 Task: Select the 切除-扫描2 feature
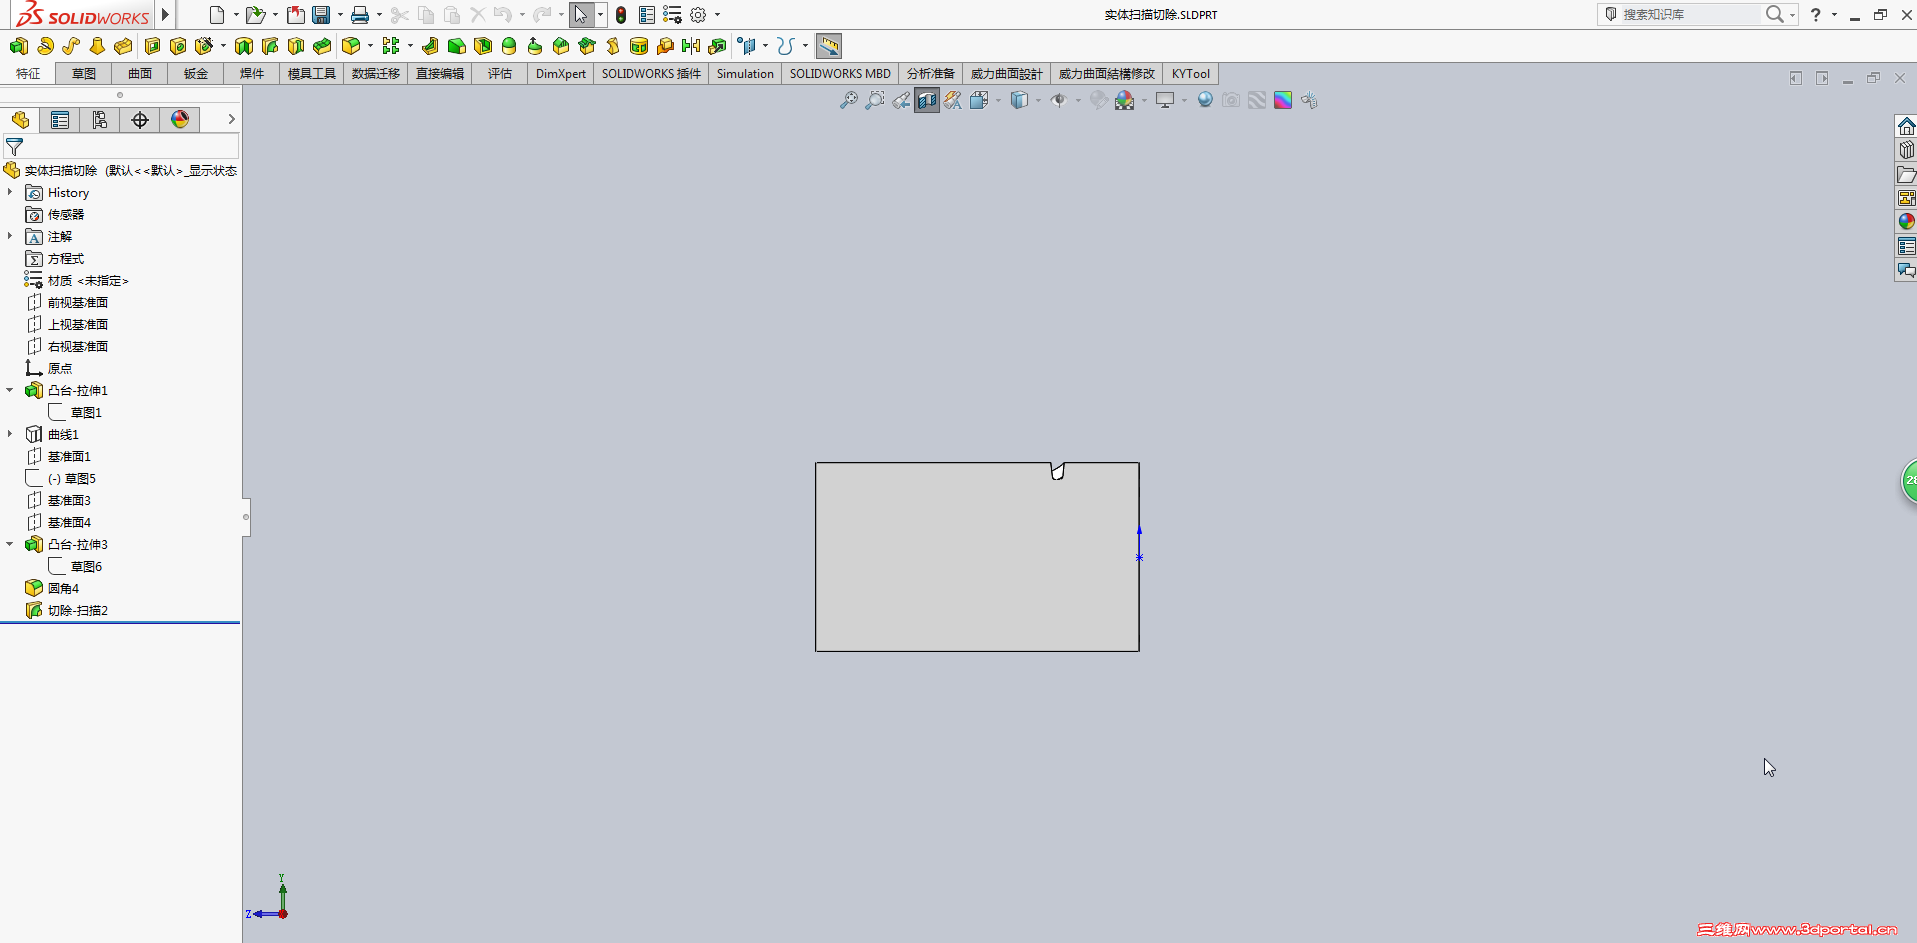(78, 610)
